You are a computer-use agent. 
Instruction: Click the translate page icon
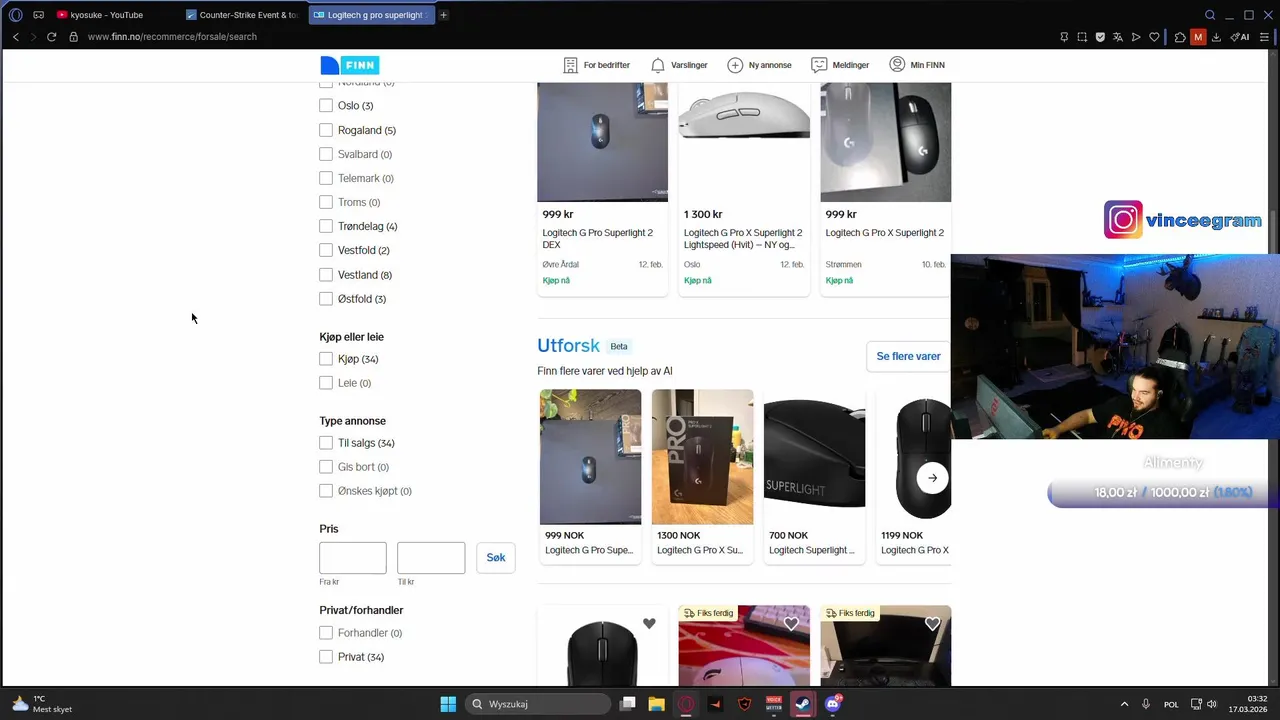1118,37
